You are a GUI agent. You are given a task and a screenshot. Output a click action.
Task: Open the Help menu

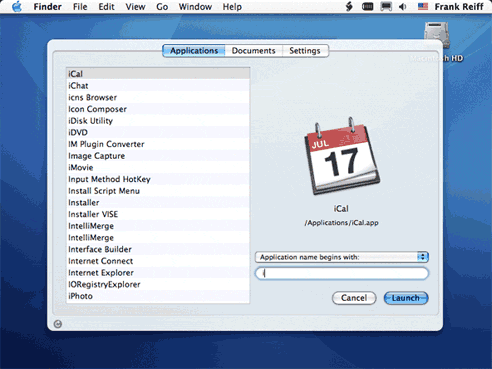(232, 7)
